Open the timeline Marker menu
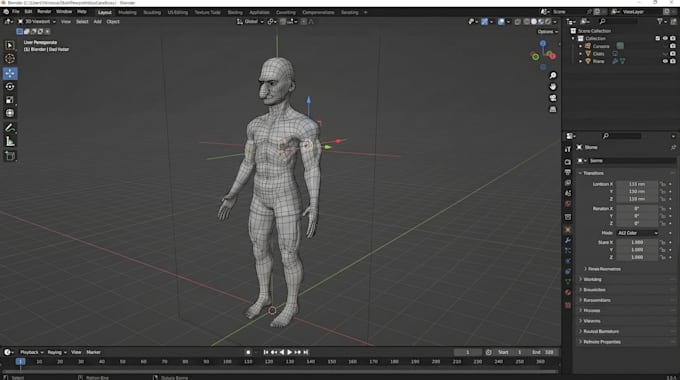This screenshot has height=380, width=680. pos(93,352)
